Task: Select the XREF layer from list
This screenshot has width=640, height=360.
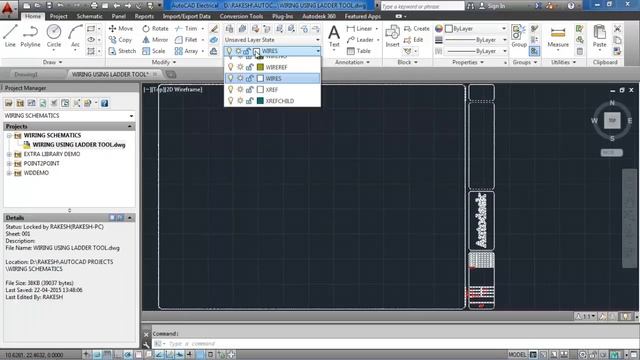Action: [x=272, y=89]
